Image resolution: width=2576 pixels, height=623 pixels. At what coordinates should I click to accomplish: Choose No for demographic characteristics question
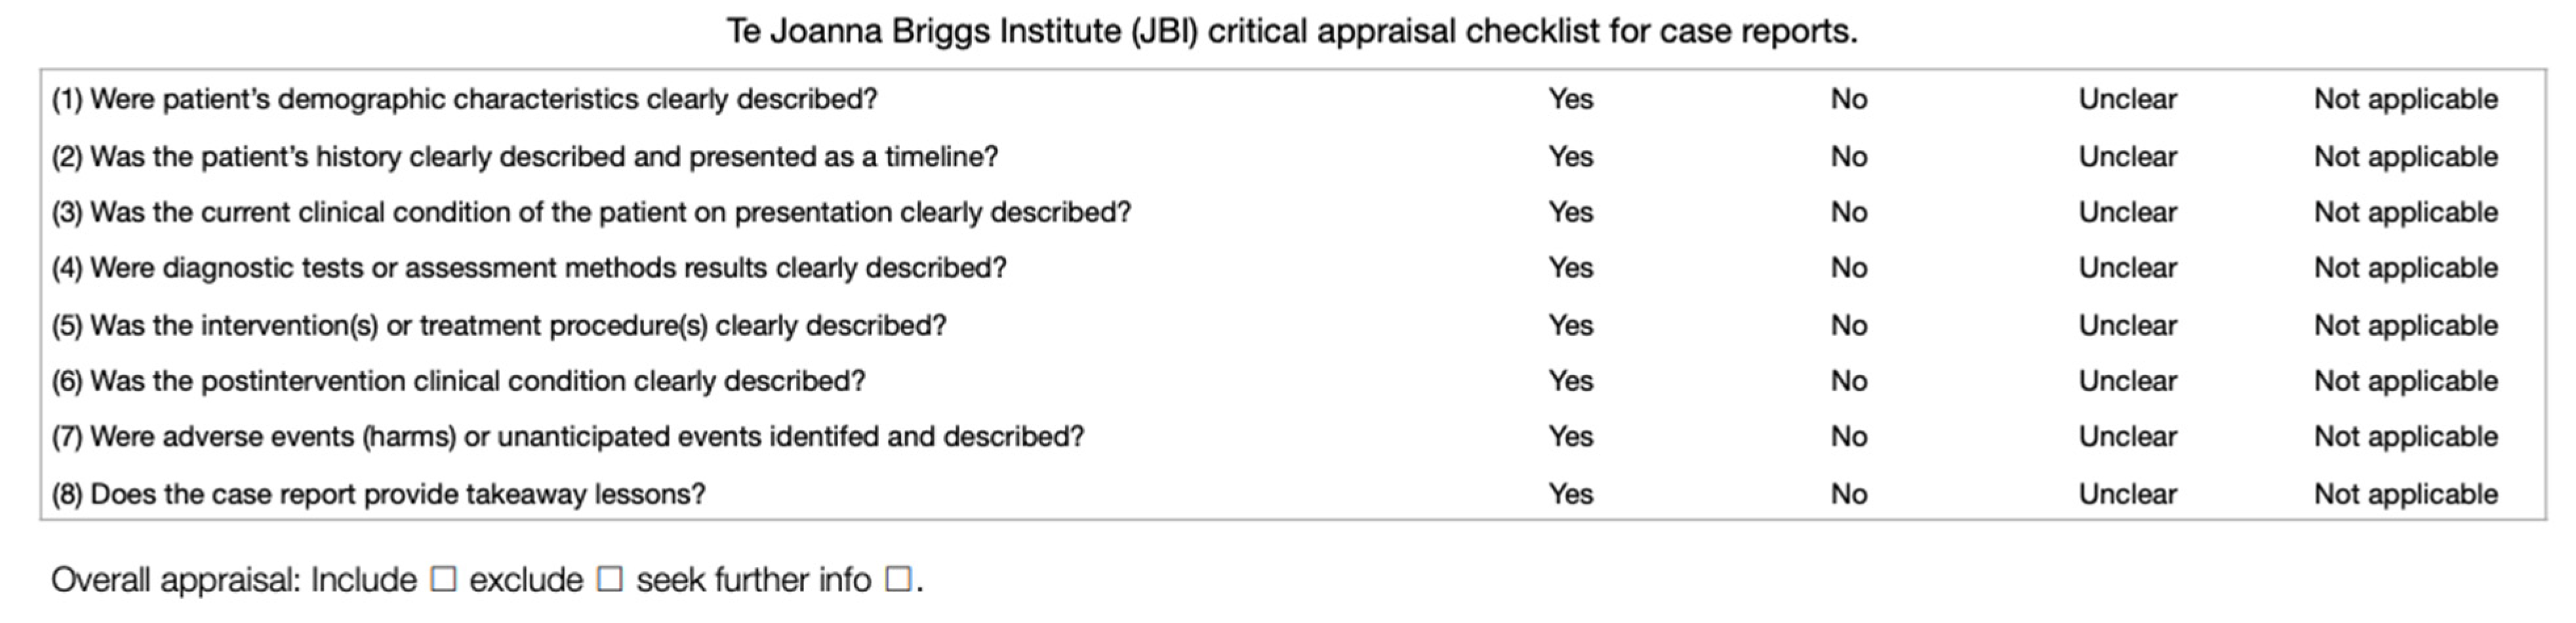(x=1848, y=100)
